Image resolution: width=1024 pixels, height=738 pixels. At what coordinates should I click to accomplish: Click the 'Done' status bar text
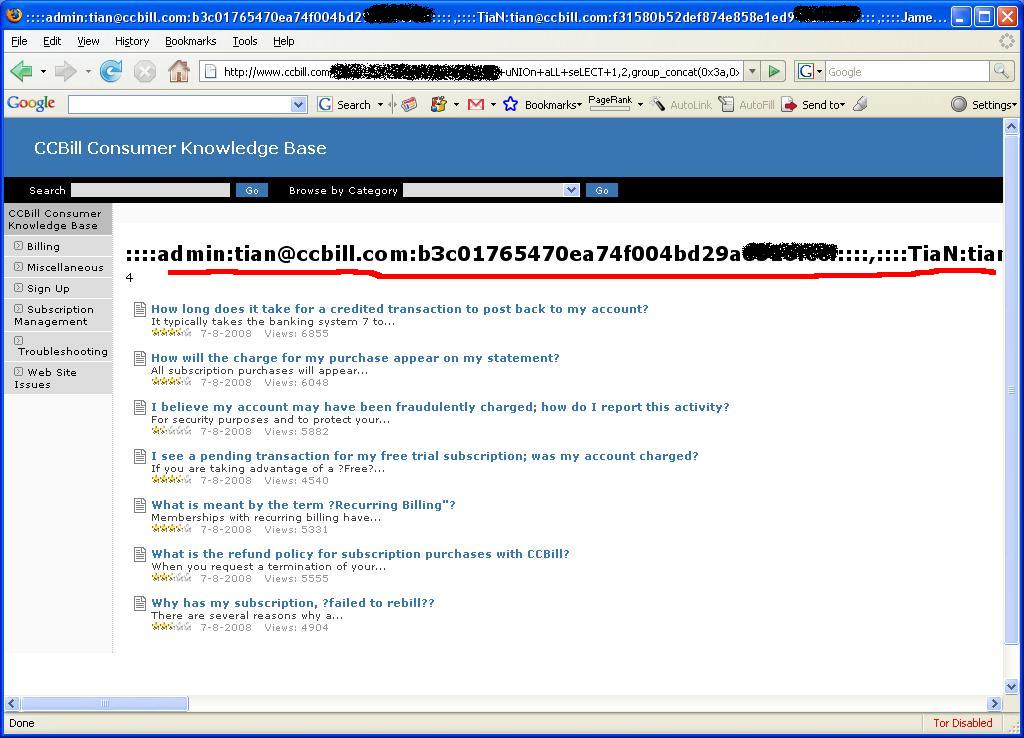click(x=22, y=723)
